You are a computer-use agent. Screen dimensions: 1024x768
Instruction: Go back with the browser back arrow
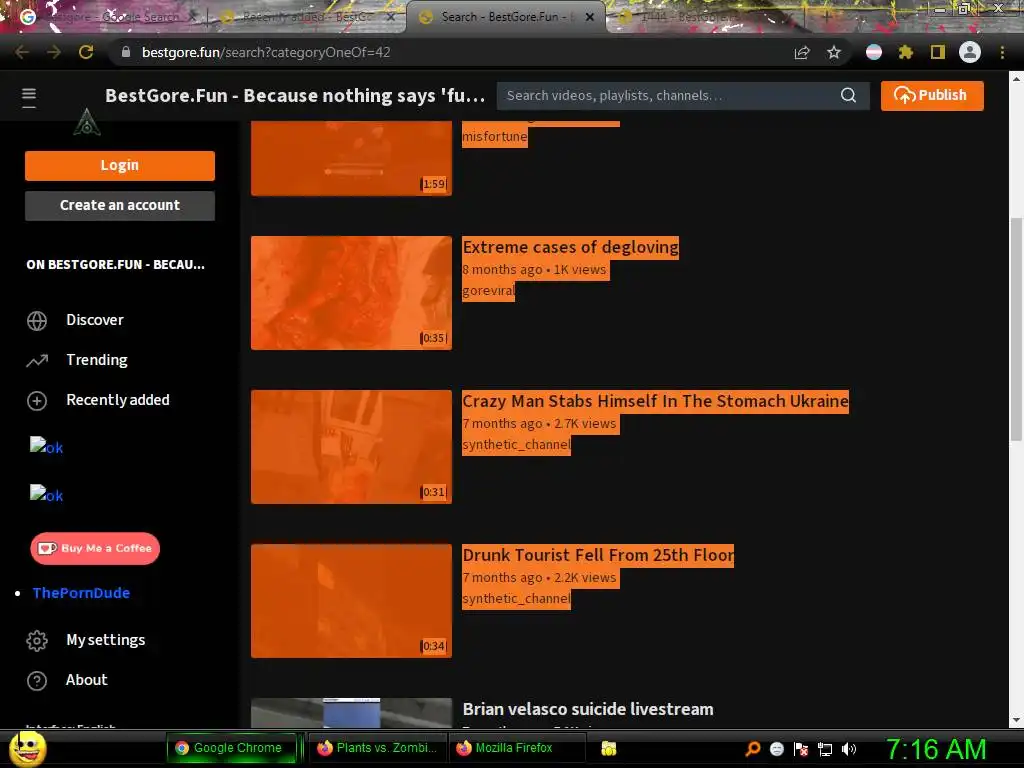22,52
